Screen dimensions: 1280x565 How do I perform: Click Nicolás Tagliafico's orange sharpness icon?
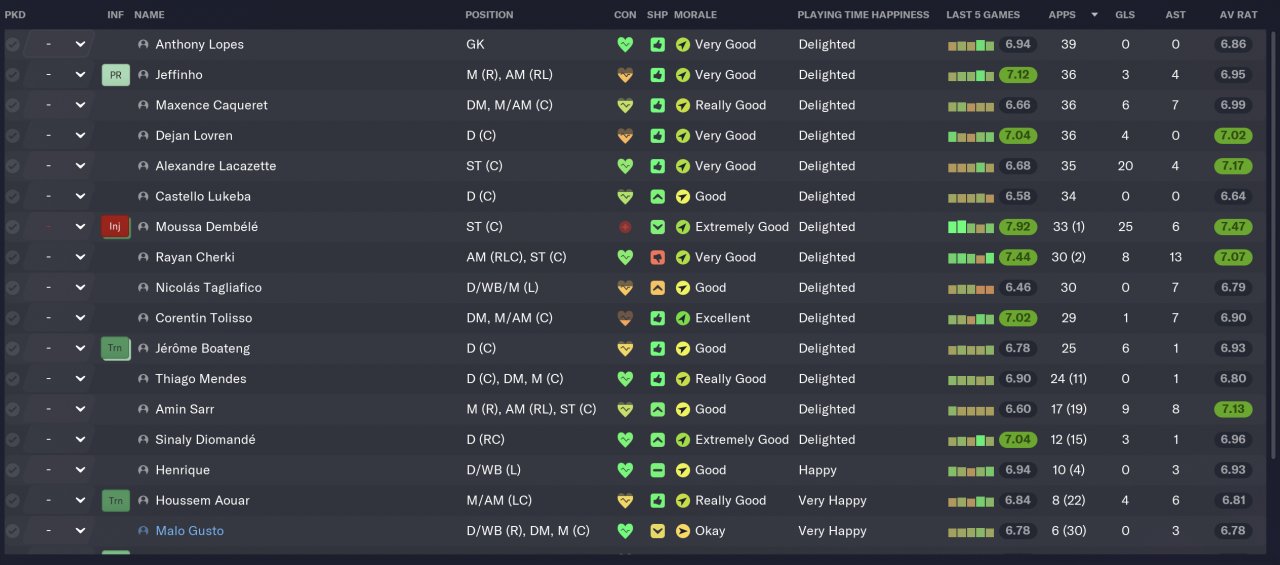click(x=657, y=288)
